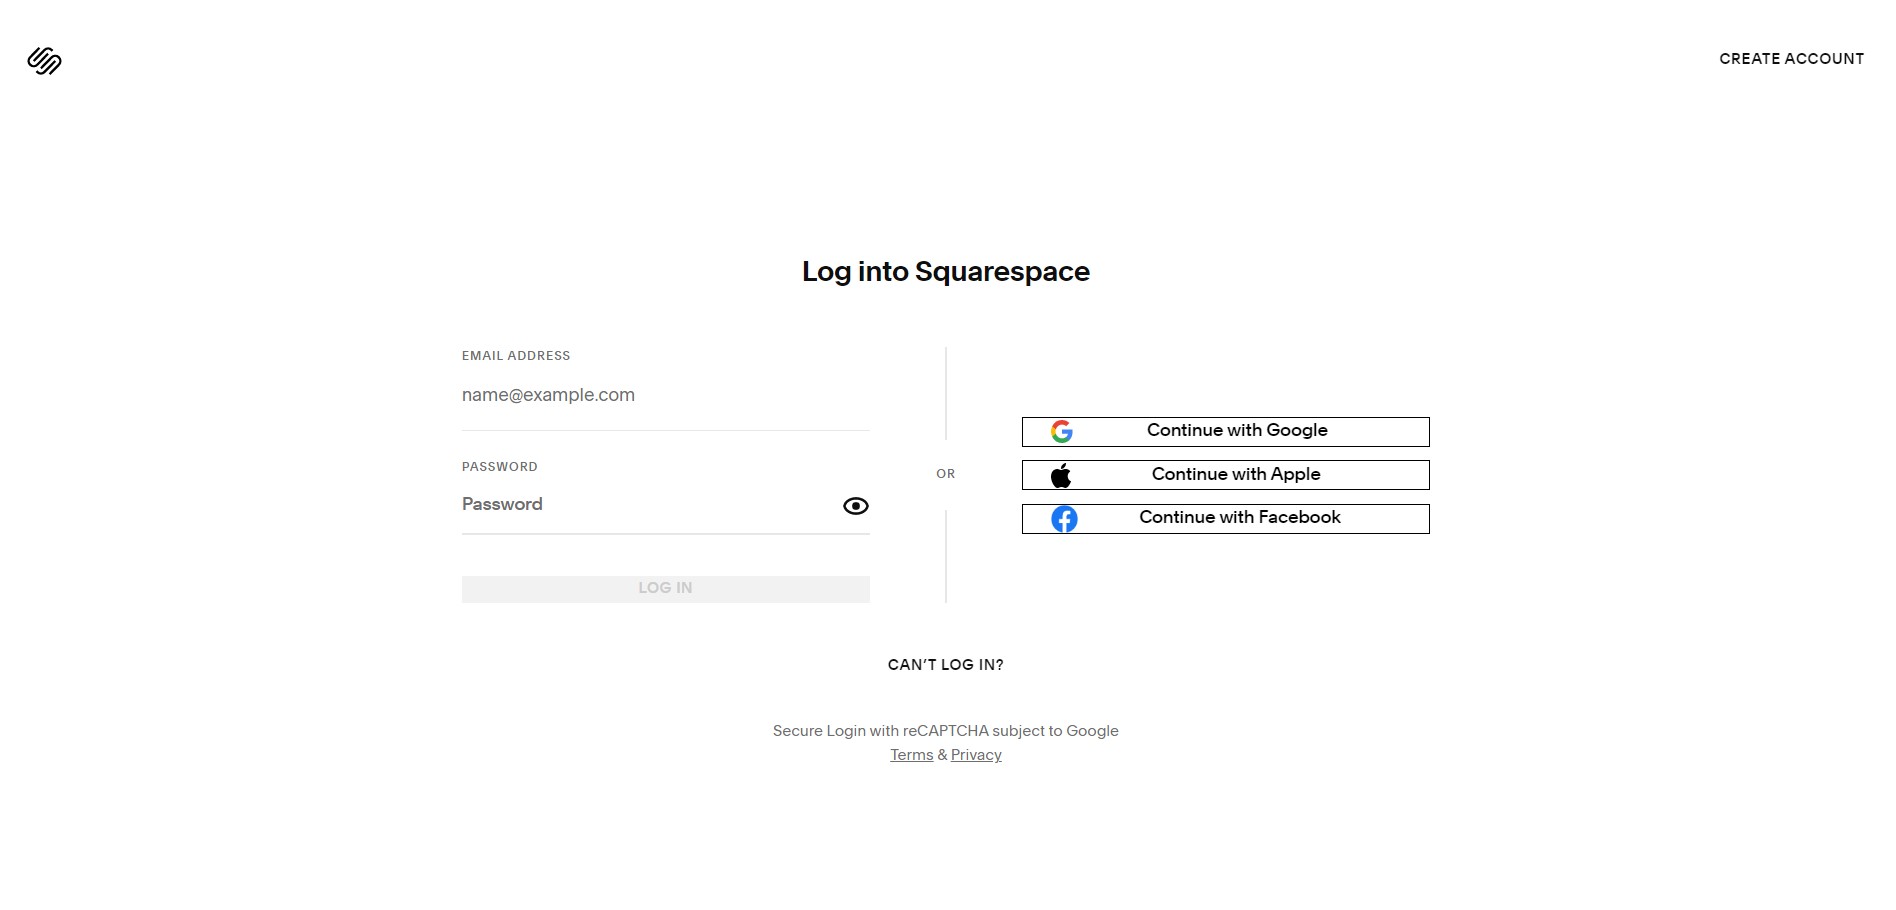This screenshot has height=910, width=1896.
Task: Open the Create Account page
Action: 1791,59
